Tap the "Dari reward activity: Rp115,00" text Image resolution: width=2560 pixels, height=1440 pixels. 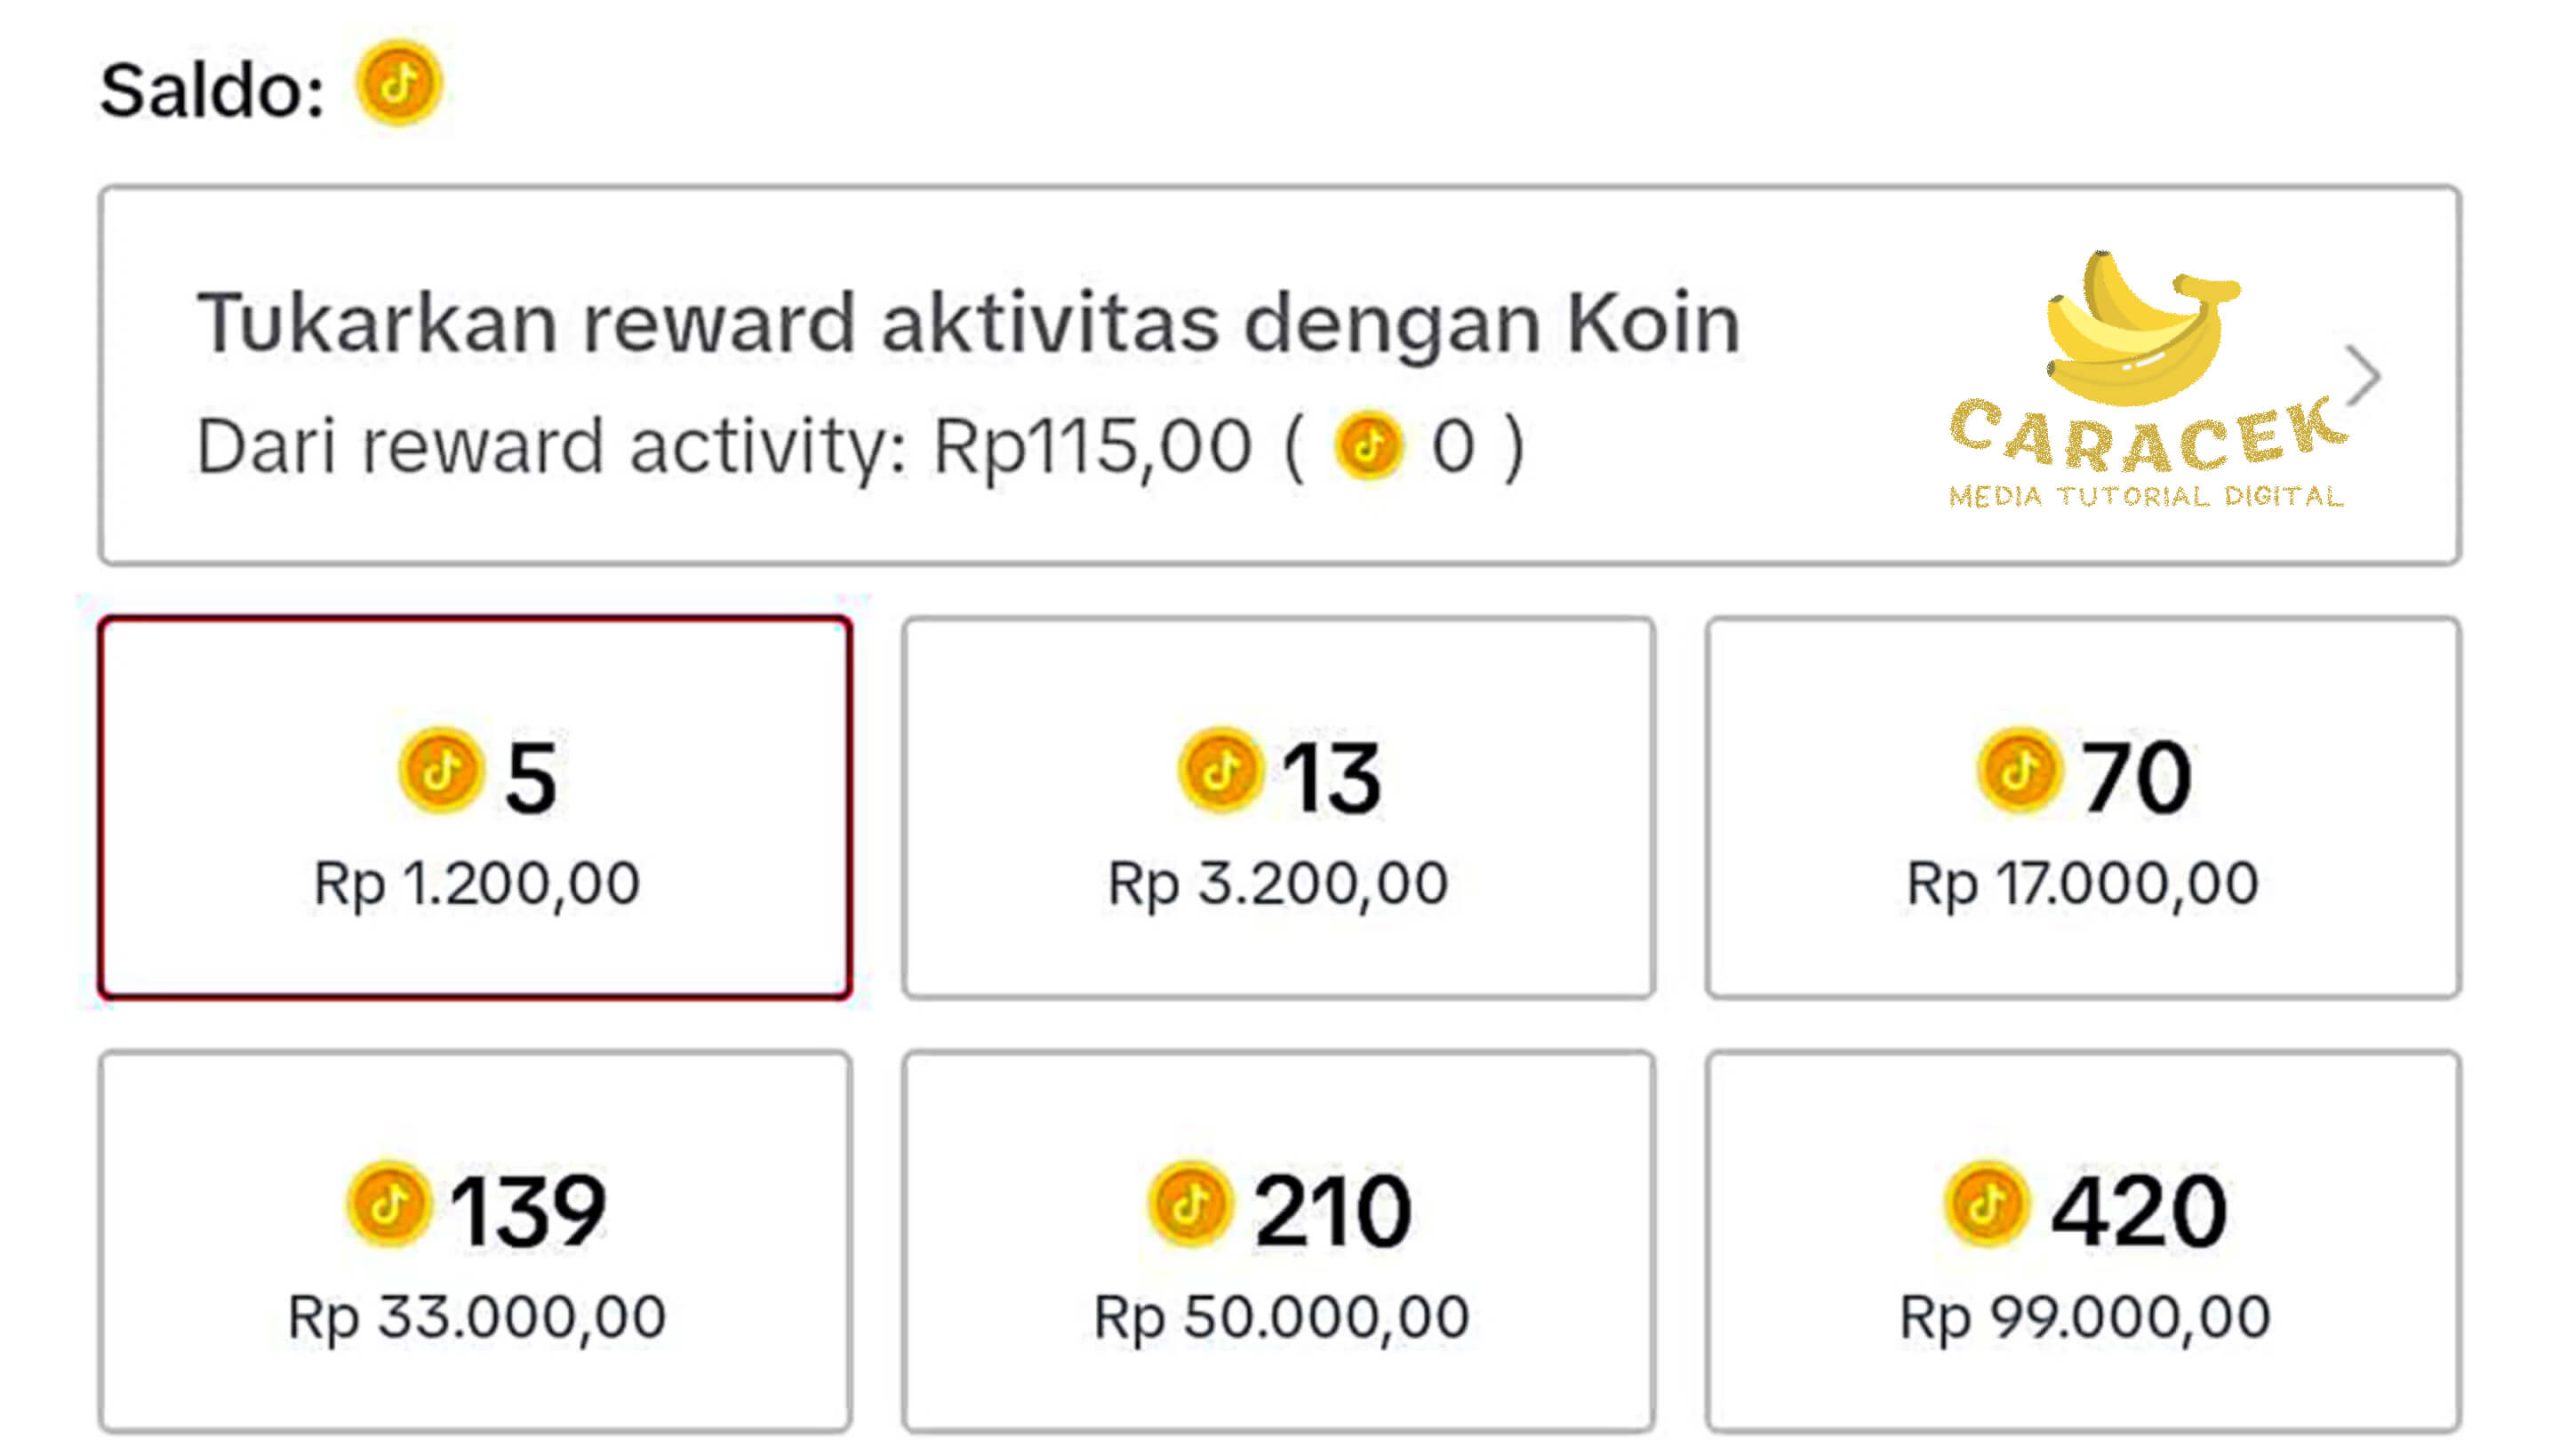724,446
